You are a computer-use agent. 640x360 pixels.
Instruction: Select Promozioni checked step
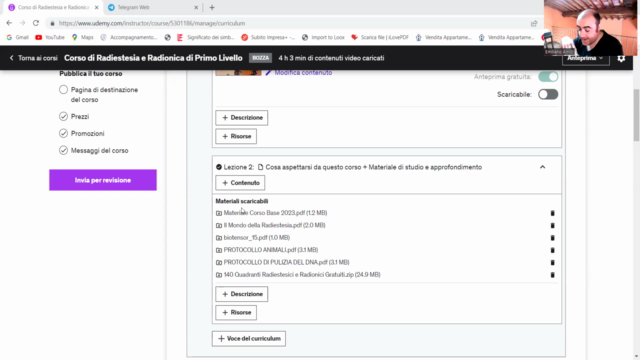point(82,133)
